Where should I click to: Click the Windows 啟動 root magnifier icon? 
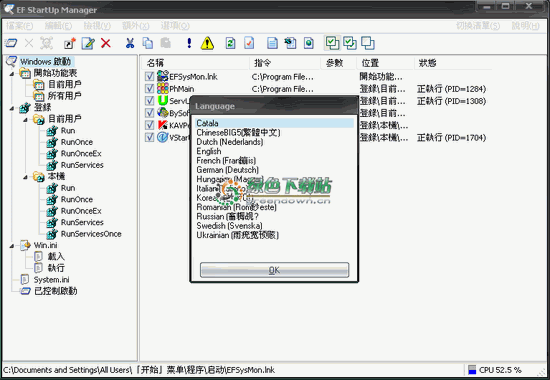[11, 61]
